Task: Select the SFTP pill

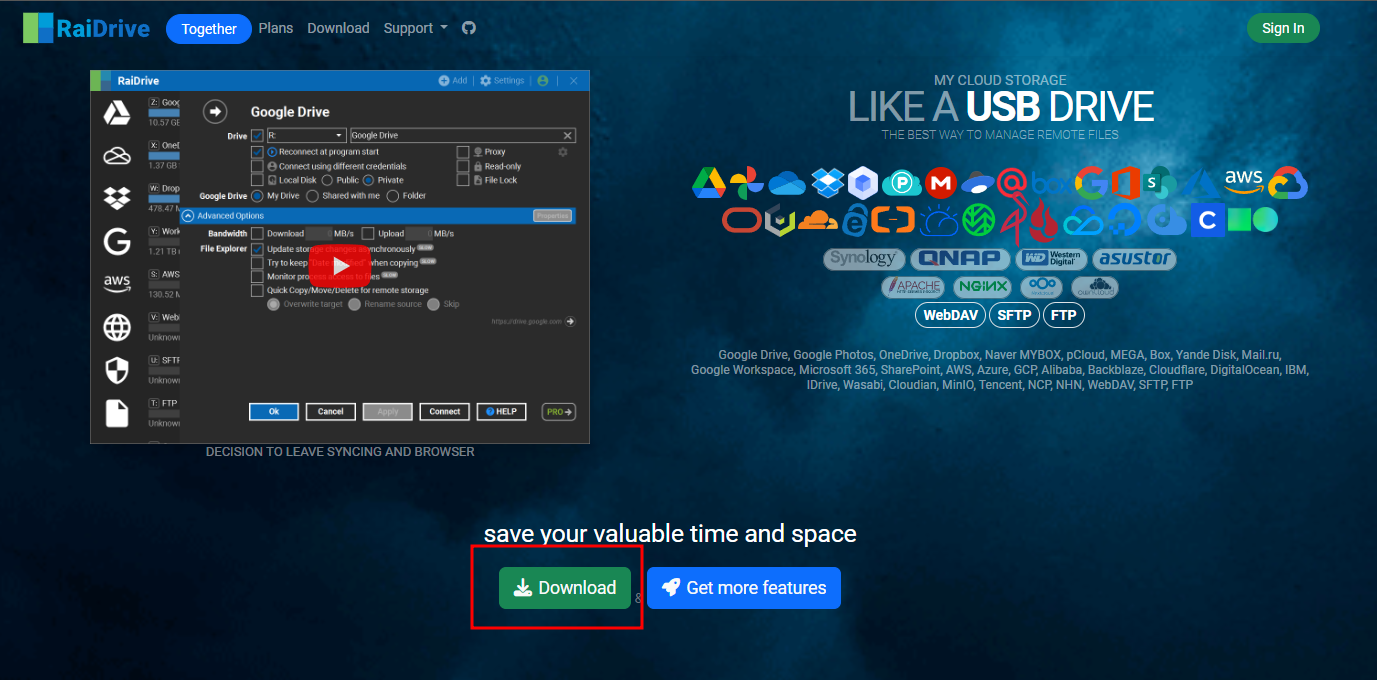Action: (x=1013, y=315)
